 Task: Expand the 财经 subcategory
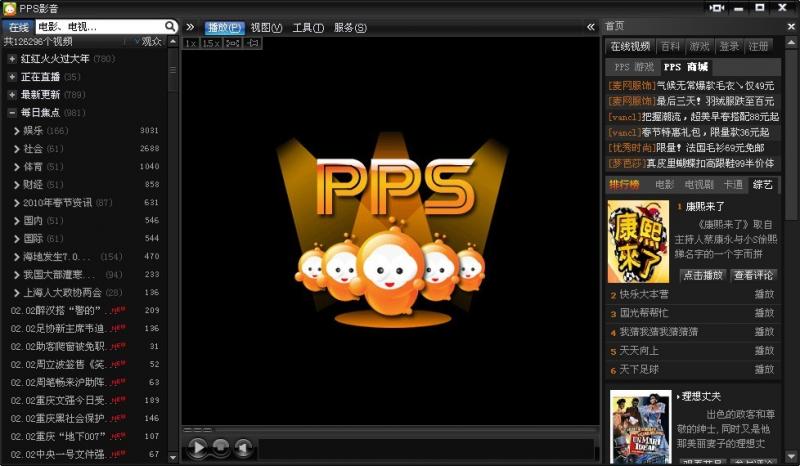click(x=17, y=184)
